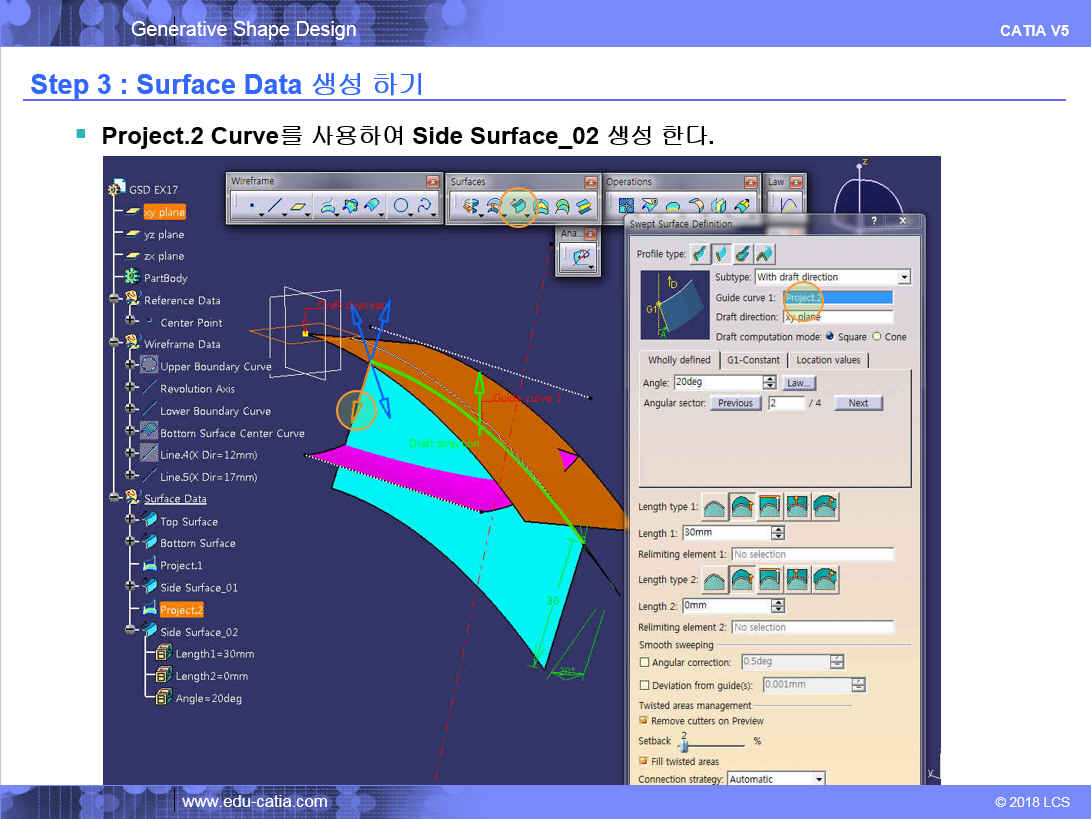Viewport: 1091px width, 819px height.
Task: Click the Setback percentage slider handle
Action: pyautogui.click(x=683, y=745)
